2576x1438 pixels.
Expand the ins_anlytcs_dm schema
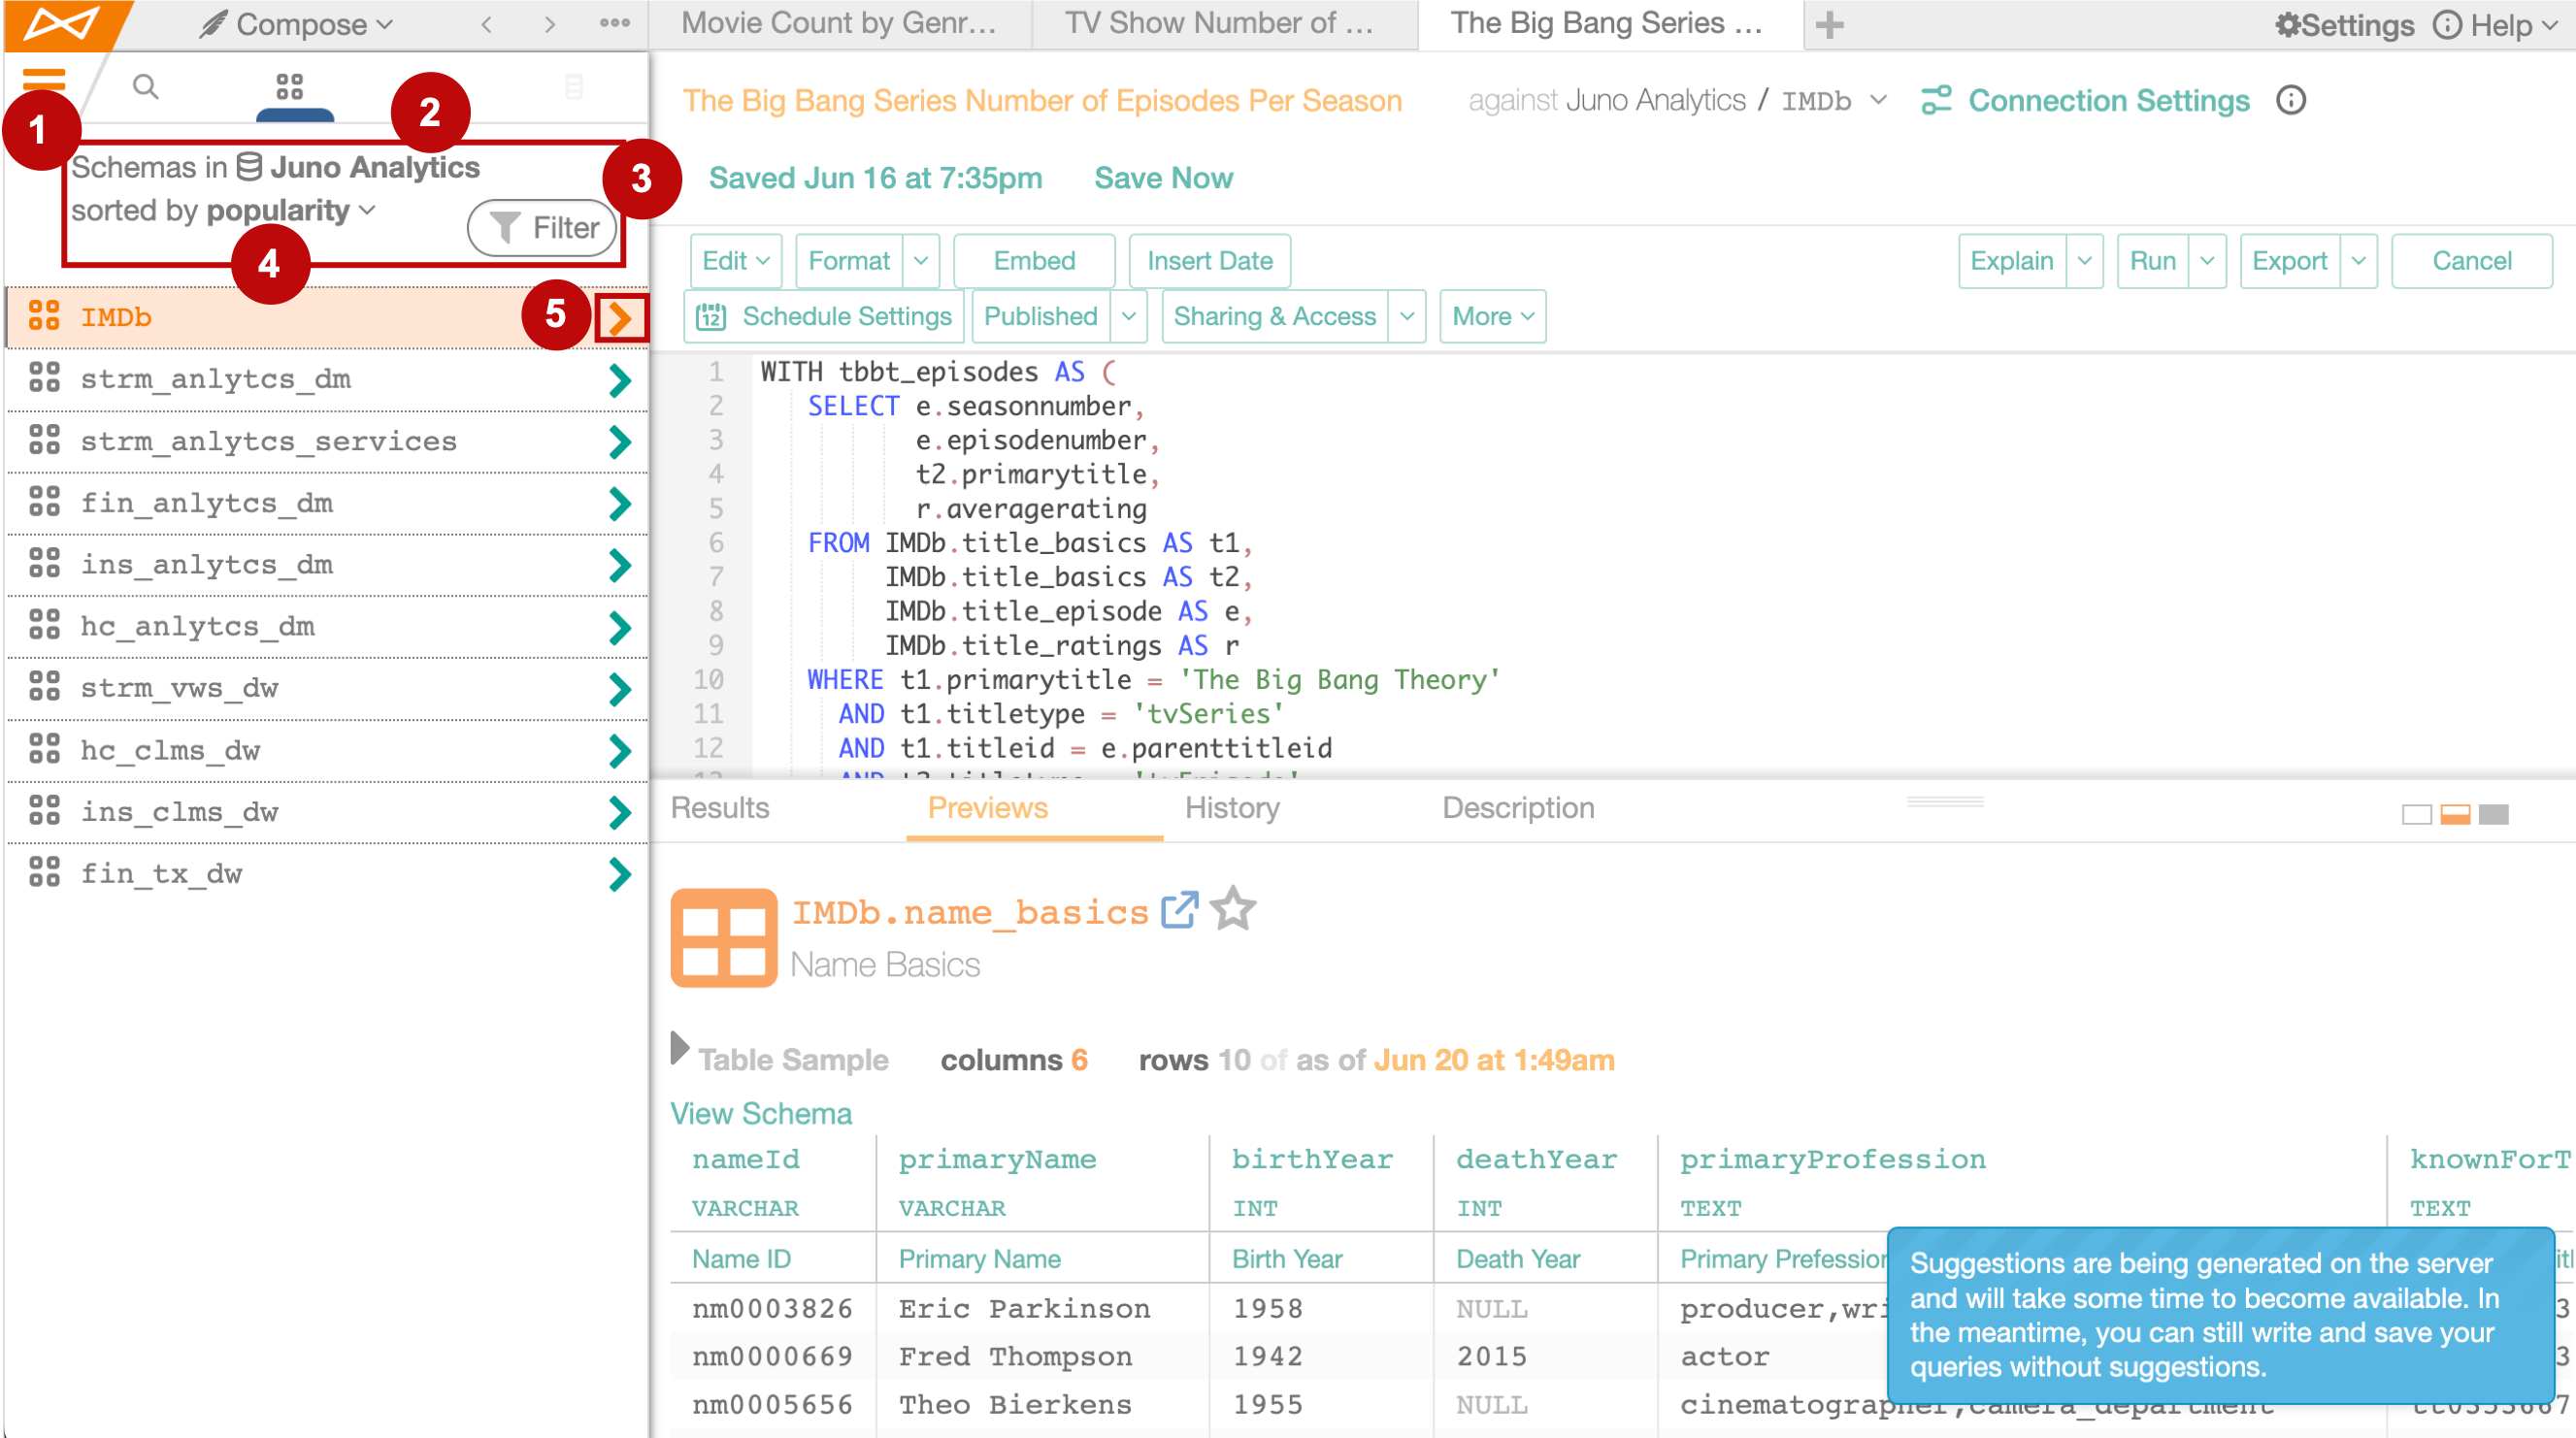pos(620,565)
